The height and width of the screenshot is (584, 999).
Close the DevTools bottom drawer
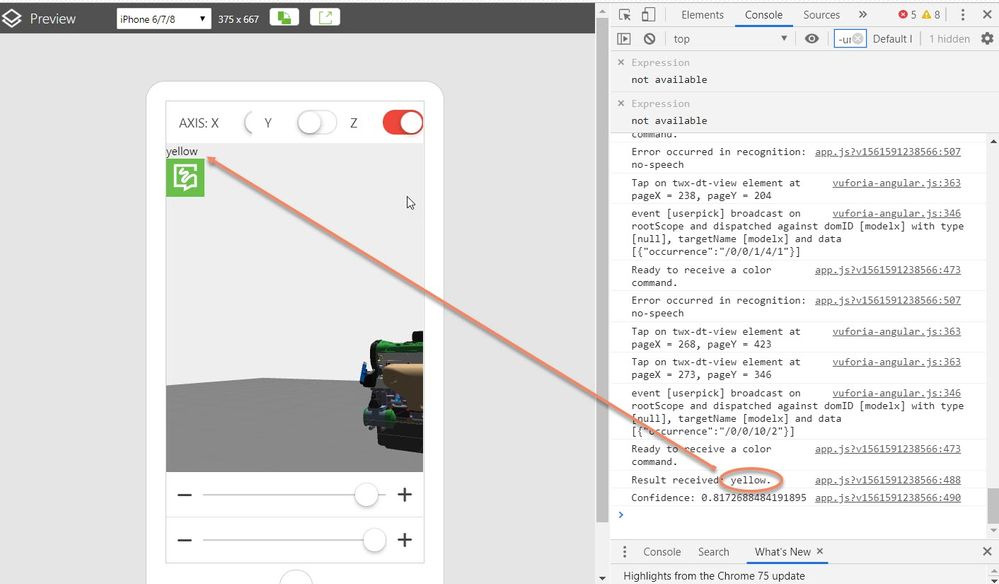(987, 552)
